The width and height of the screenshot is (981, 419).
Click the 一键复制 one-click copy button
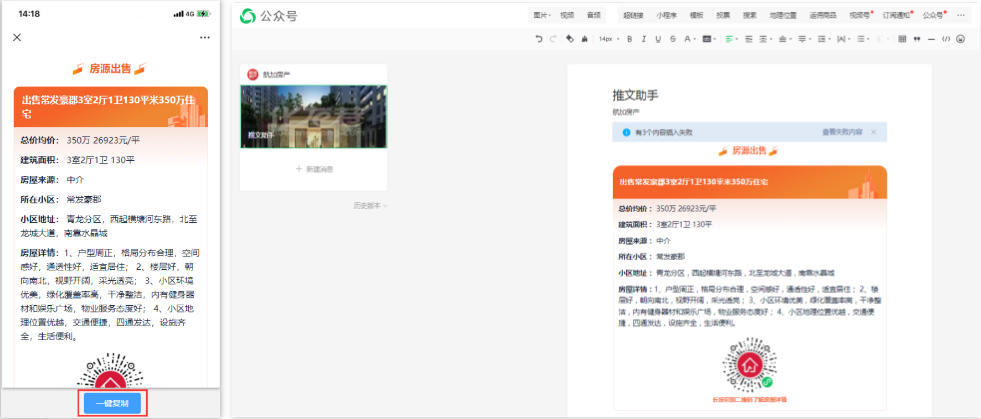coord(113,403)
